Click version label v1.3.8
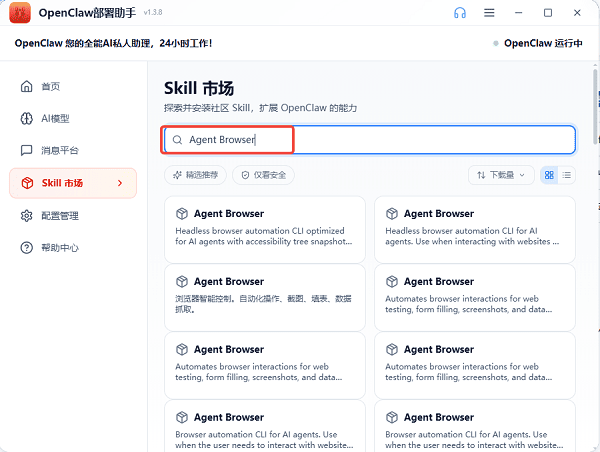The height and width of the screenshot is (452, 600). click(x=153, y=13)
